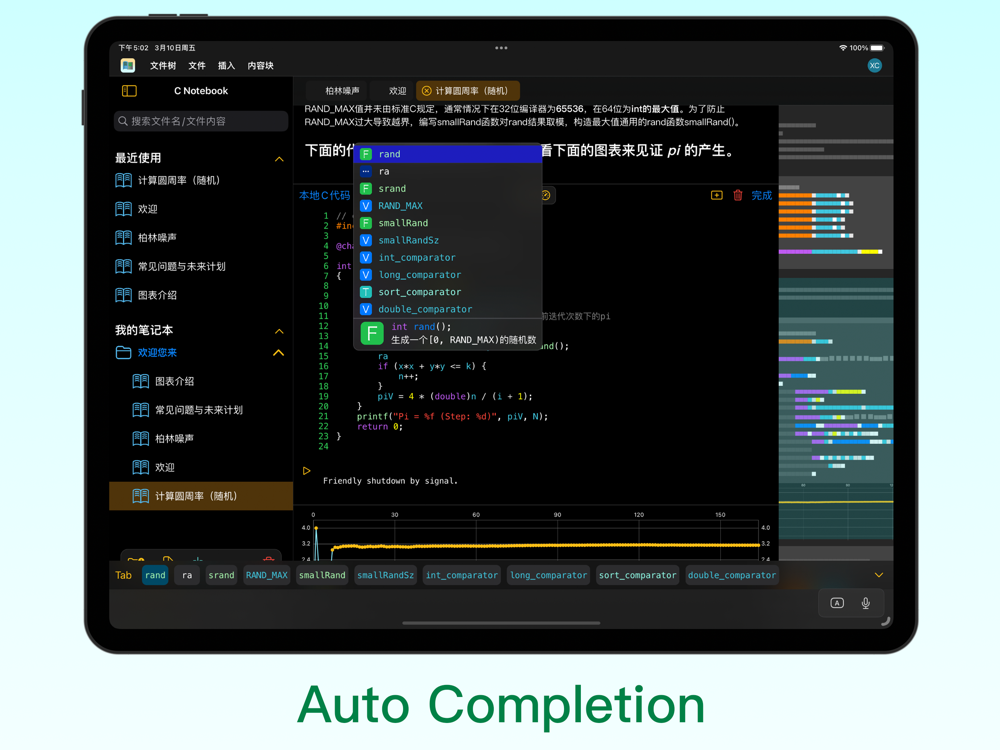Click the code minimap preview
Image resolution: width=1000 pixels, height=750 pixels.
[x=835, y=332]
